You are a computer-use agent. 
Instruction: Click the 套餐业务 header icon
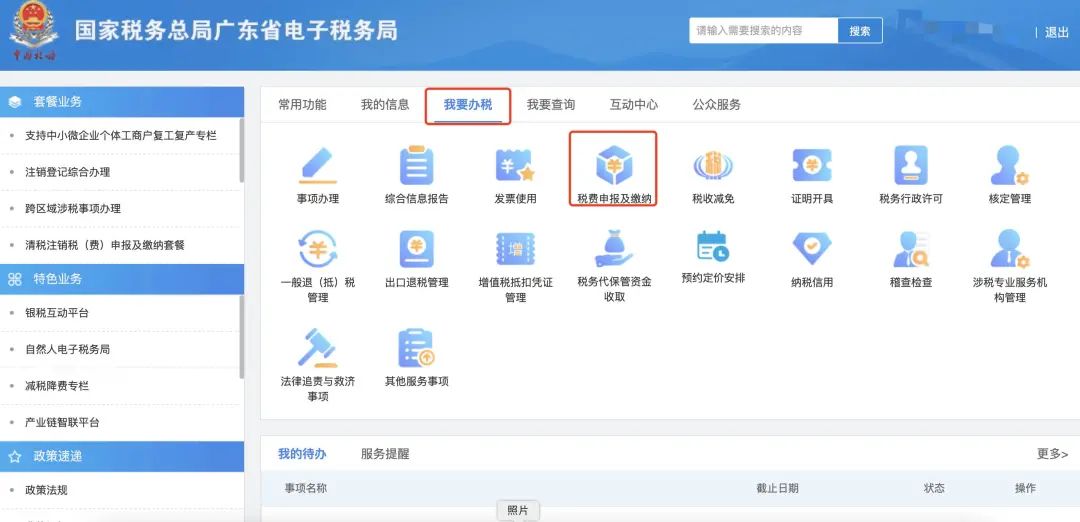(x=14, y=102)
